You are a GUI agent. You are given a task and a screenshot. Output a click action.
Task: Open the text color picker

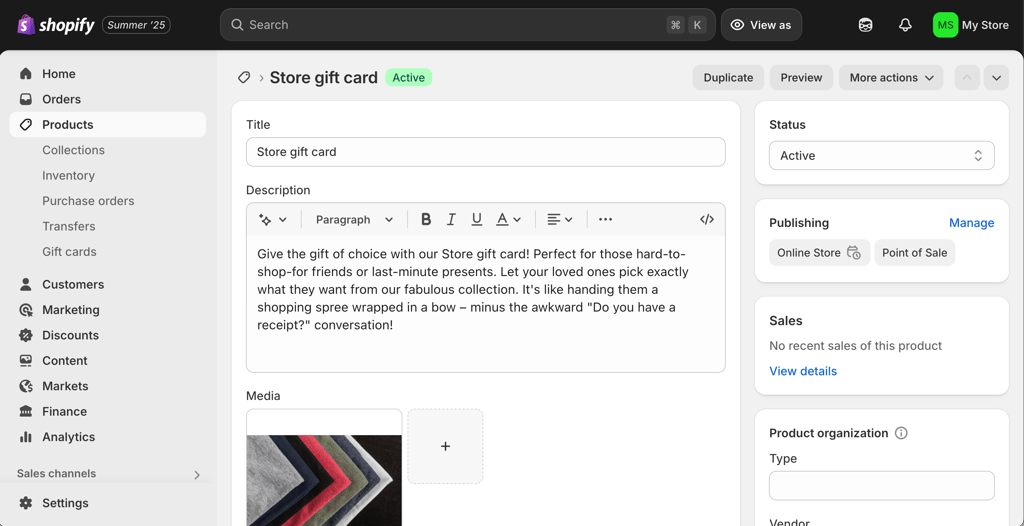(508, 220)
